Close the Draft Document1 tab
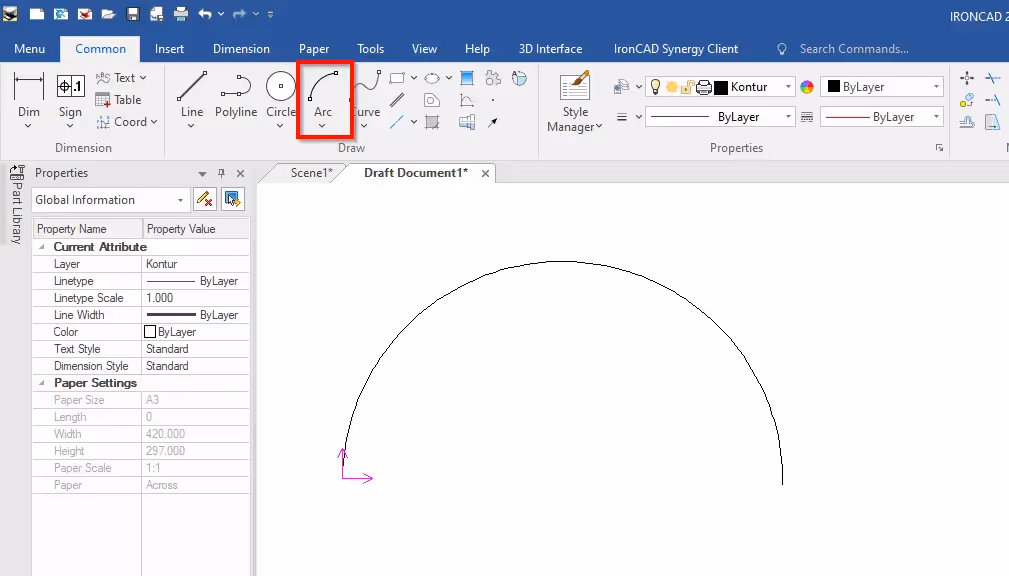The width and height of the screenshot is (1009, 576). pos(486,173)
